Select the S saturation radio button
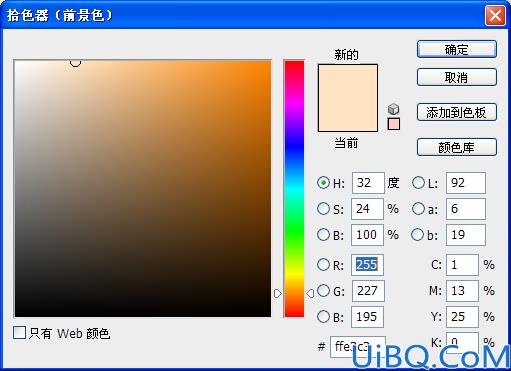Screen dimensions: 511x371 [323, 209]
